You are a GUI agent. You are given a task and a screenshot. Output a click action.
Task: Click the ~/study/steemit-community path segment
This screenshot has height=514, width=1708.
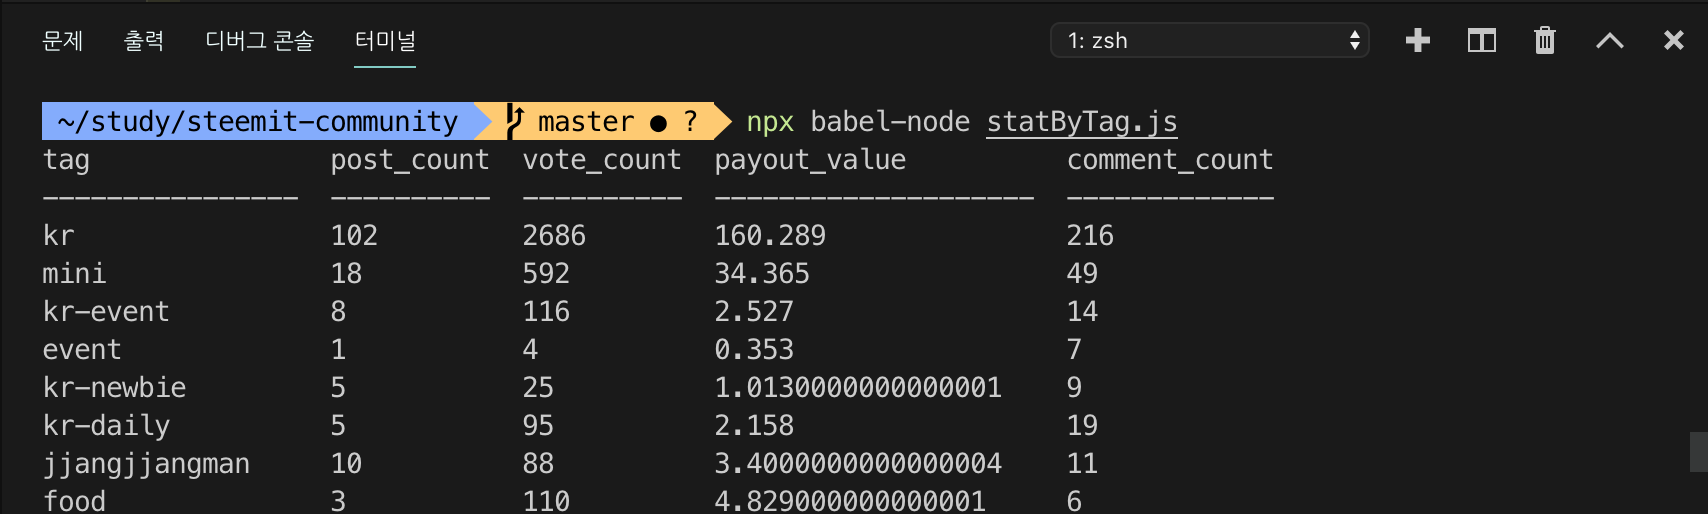(257, 122)
